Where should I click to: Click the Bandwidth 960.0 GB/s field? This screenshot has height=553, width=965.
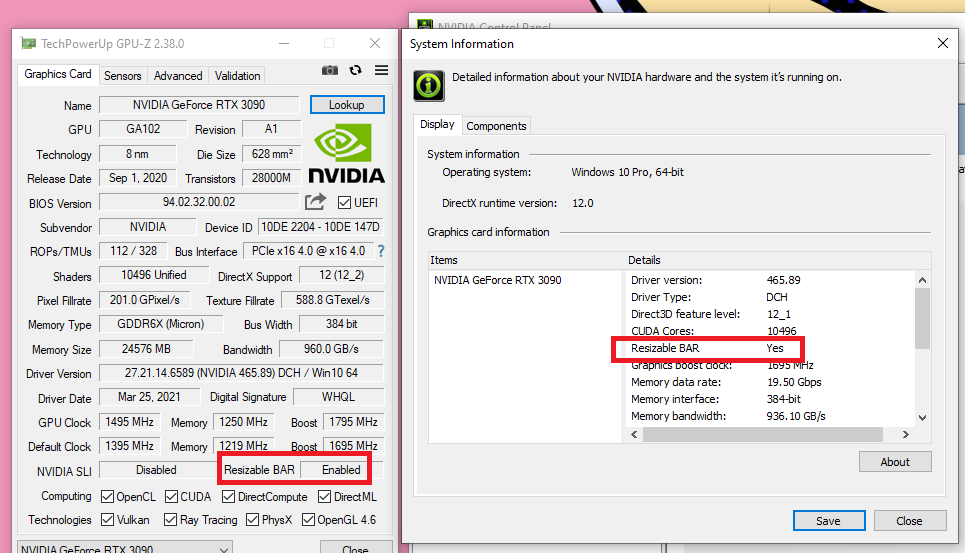[331, 349]
